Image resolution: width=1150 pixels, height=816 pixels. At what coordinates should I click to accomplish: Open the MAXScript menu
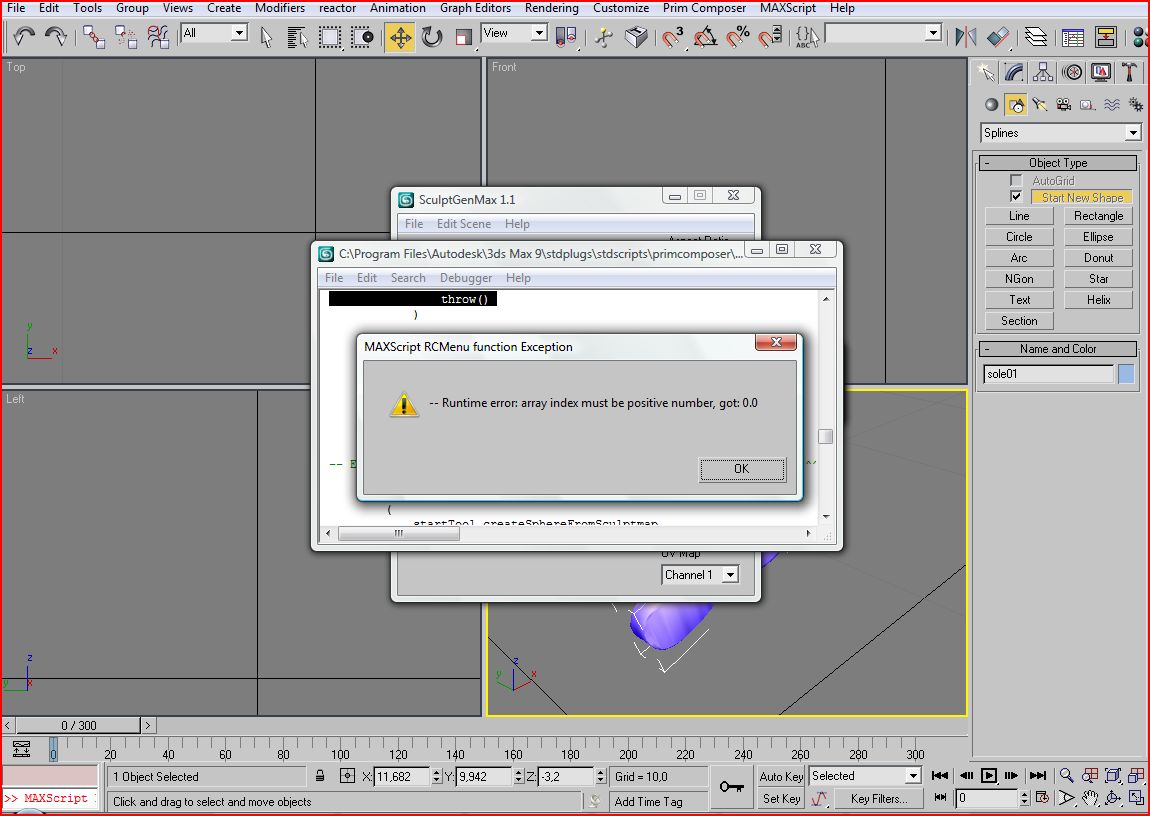(x=788, y=8)
